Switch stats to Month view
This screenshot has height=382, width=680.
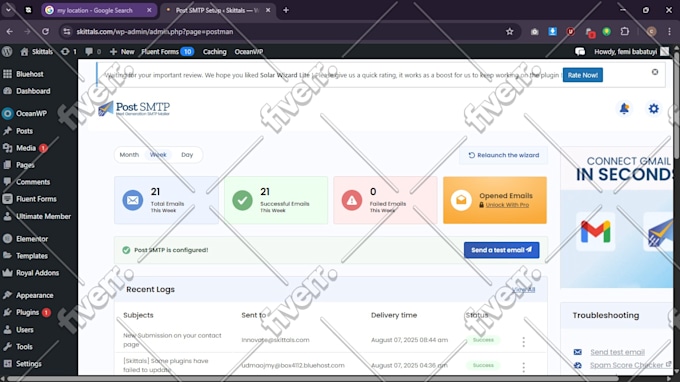(129, 155)
